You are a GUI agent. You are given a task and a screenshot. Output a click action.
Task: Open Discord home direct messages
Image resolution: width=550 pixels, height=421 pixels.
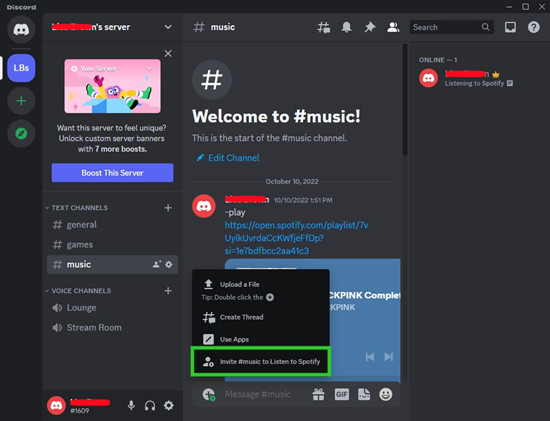click(x=21, y=29)
